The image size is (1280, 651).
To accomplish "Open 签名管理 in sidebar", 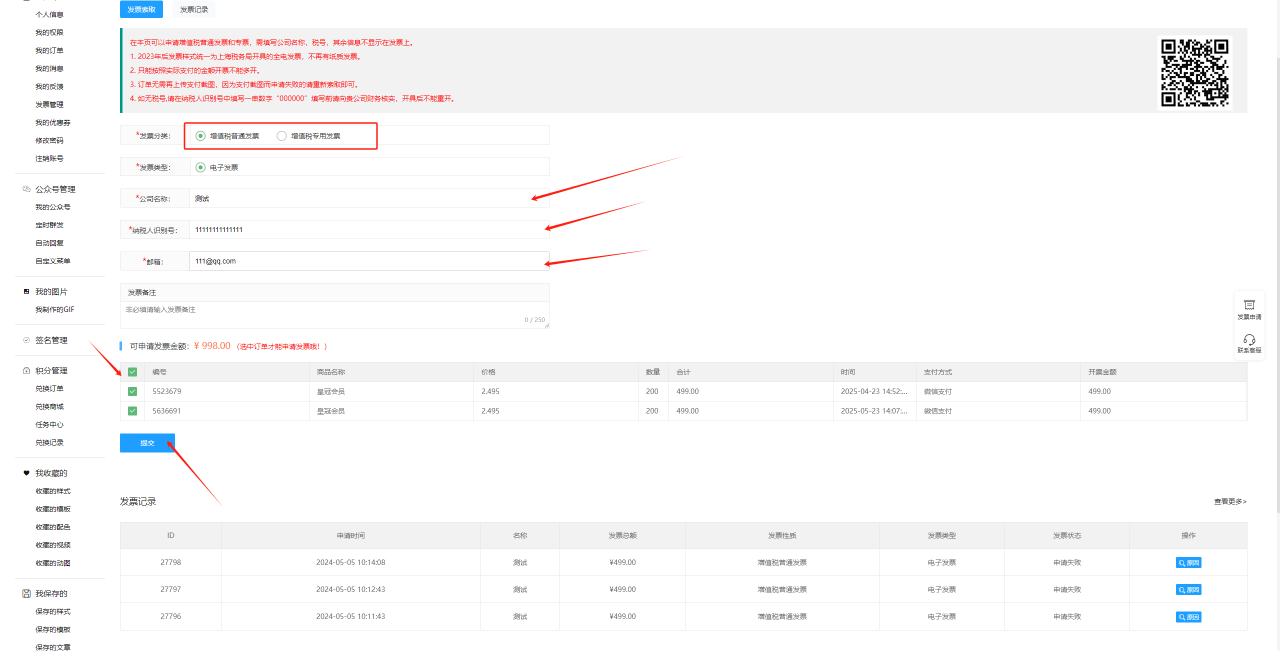I will 51,340.
